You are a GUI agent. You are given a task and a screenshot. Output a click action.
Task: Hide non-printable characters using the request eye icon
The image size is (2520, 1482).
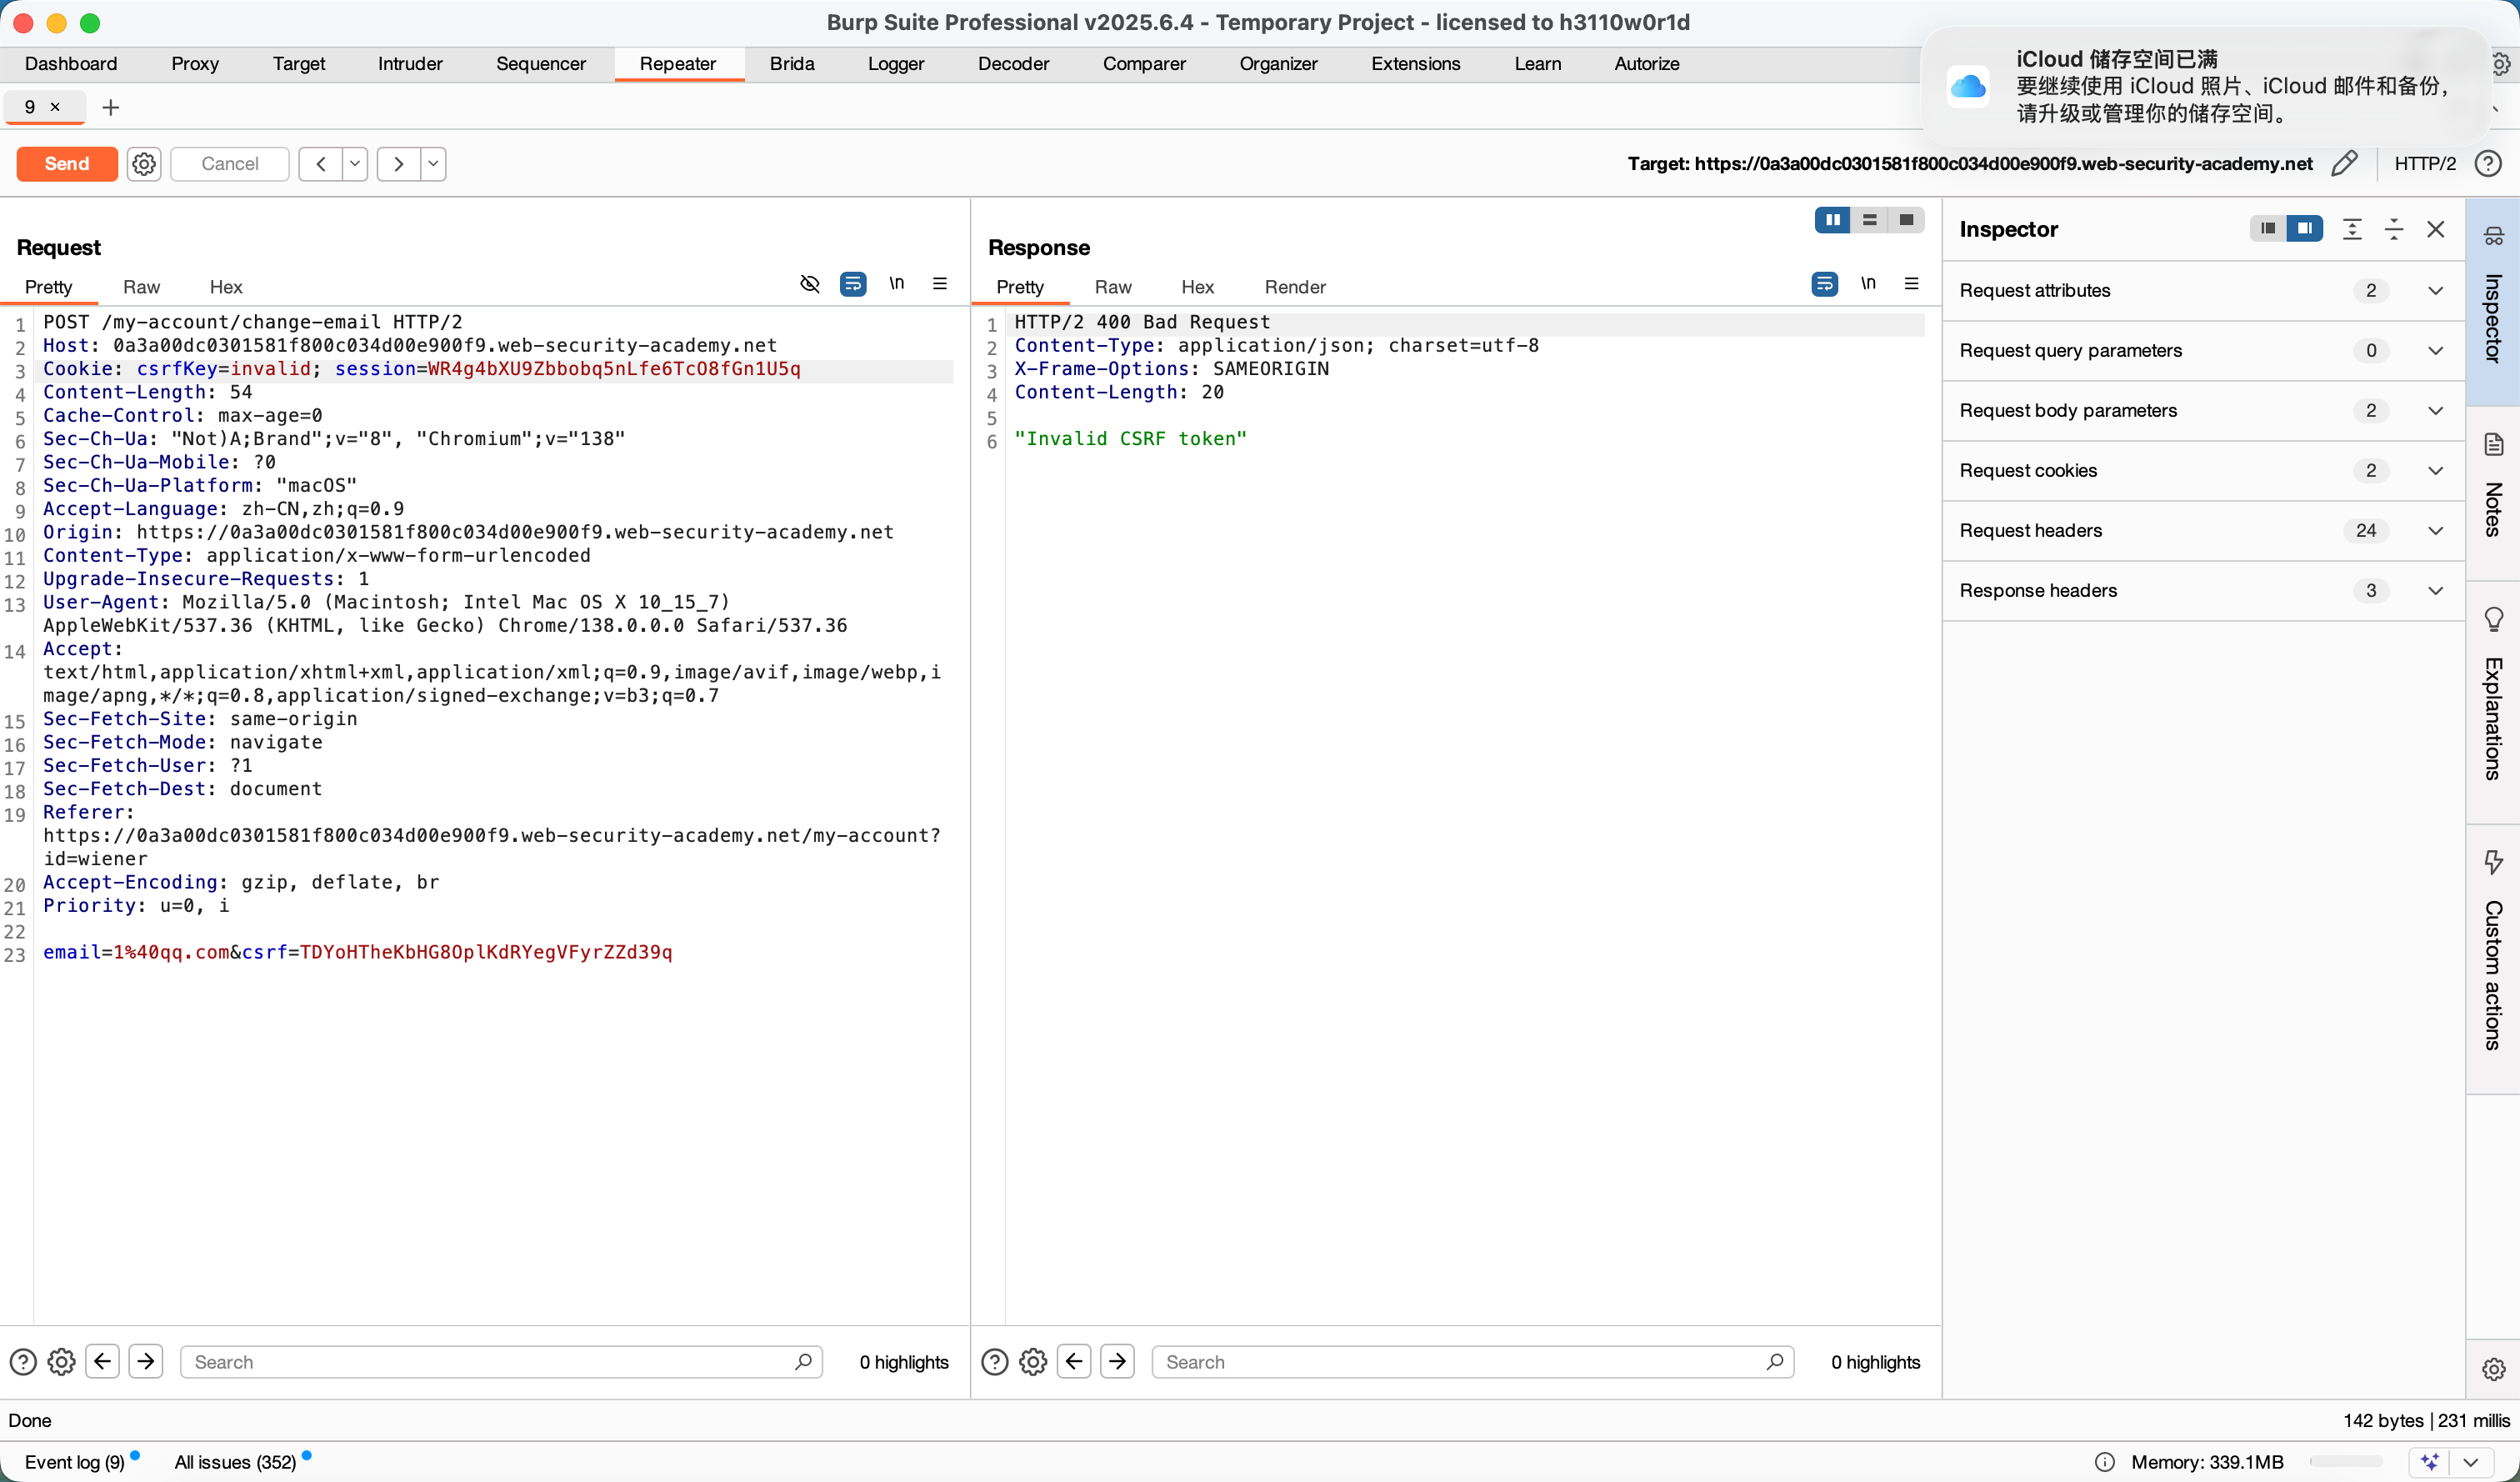(x=810, y=285)
